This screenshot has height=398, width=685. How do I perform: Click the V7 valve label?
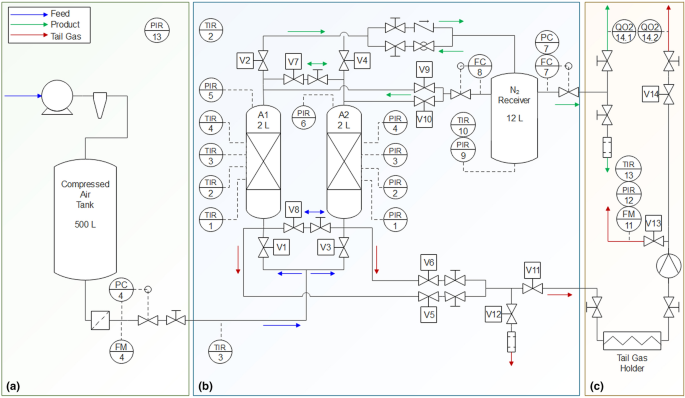[294, 62]
